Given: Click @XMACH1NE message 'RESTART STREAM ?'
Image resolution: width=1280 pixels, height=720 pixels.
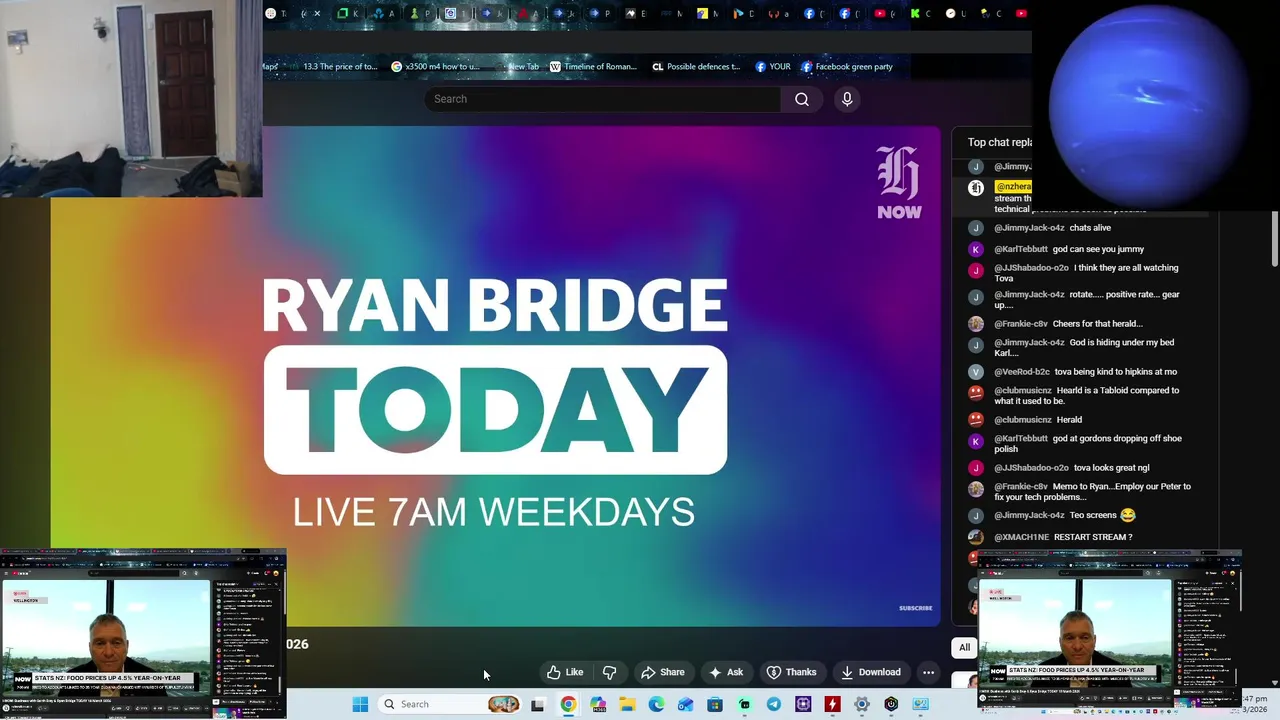Looking at the screenshot, I should point(1063,537).
